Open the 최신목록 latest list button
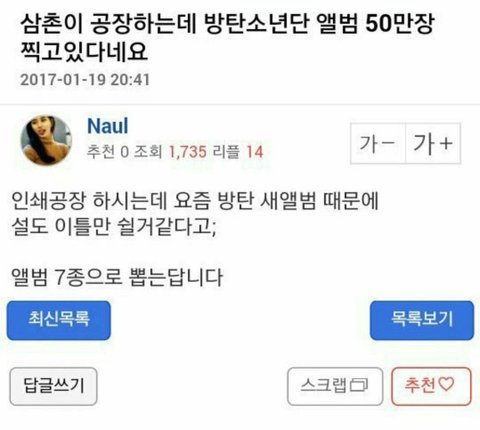Image resolution: width=480 pixels, height=430 pixels. (59, 320)
